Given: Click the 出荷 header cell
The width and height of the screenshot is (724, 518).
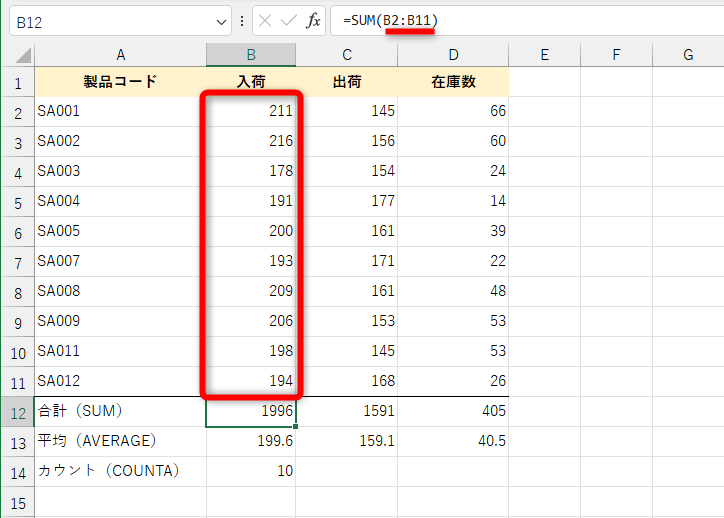Looking at the screenshot, I should 347,82.
